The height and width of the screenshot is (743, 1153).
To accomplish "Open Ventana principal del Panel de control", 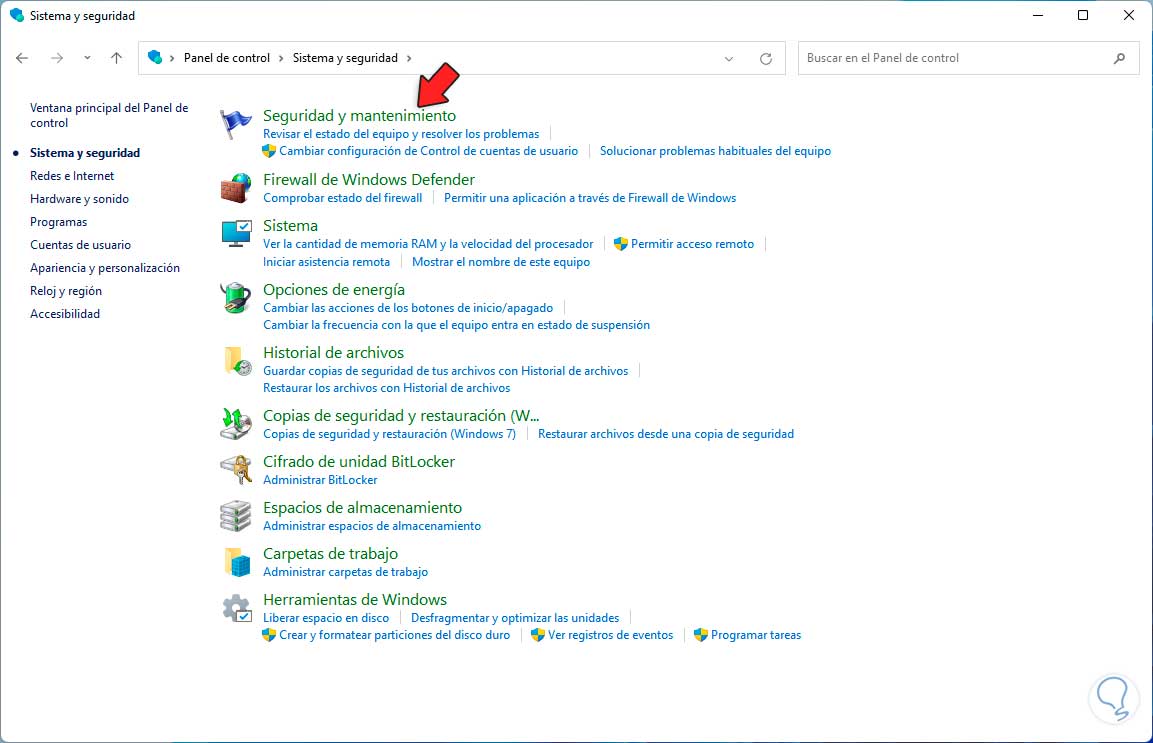I will [x=109, y=115].
